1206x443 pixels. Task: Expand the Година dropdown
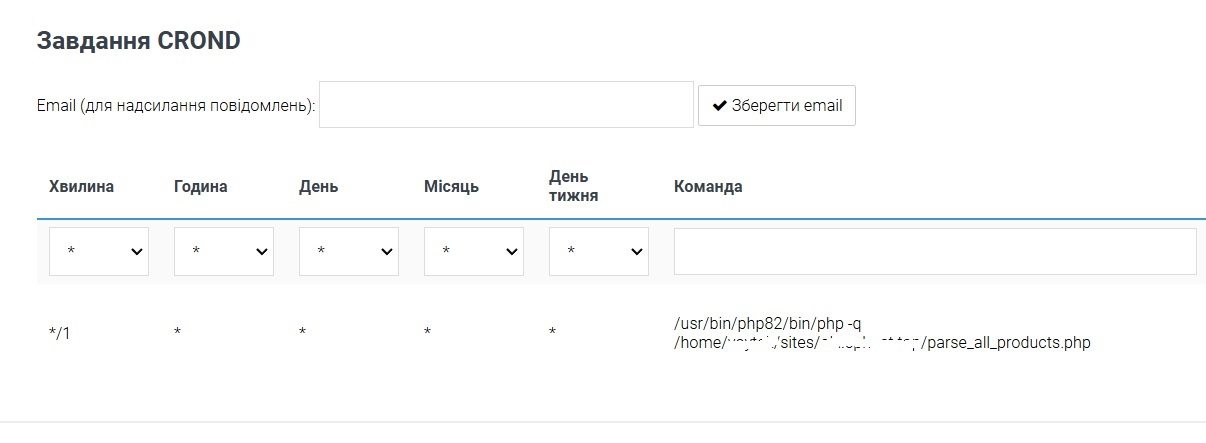(x=224, y=252)
